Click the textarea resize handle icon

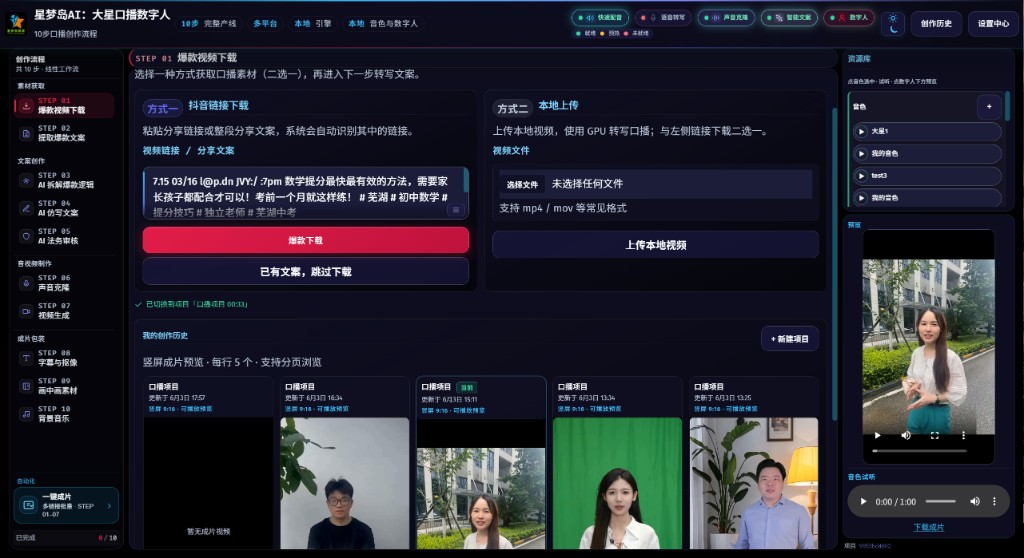coord(456,210)
